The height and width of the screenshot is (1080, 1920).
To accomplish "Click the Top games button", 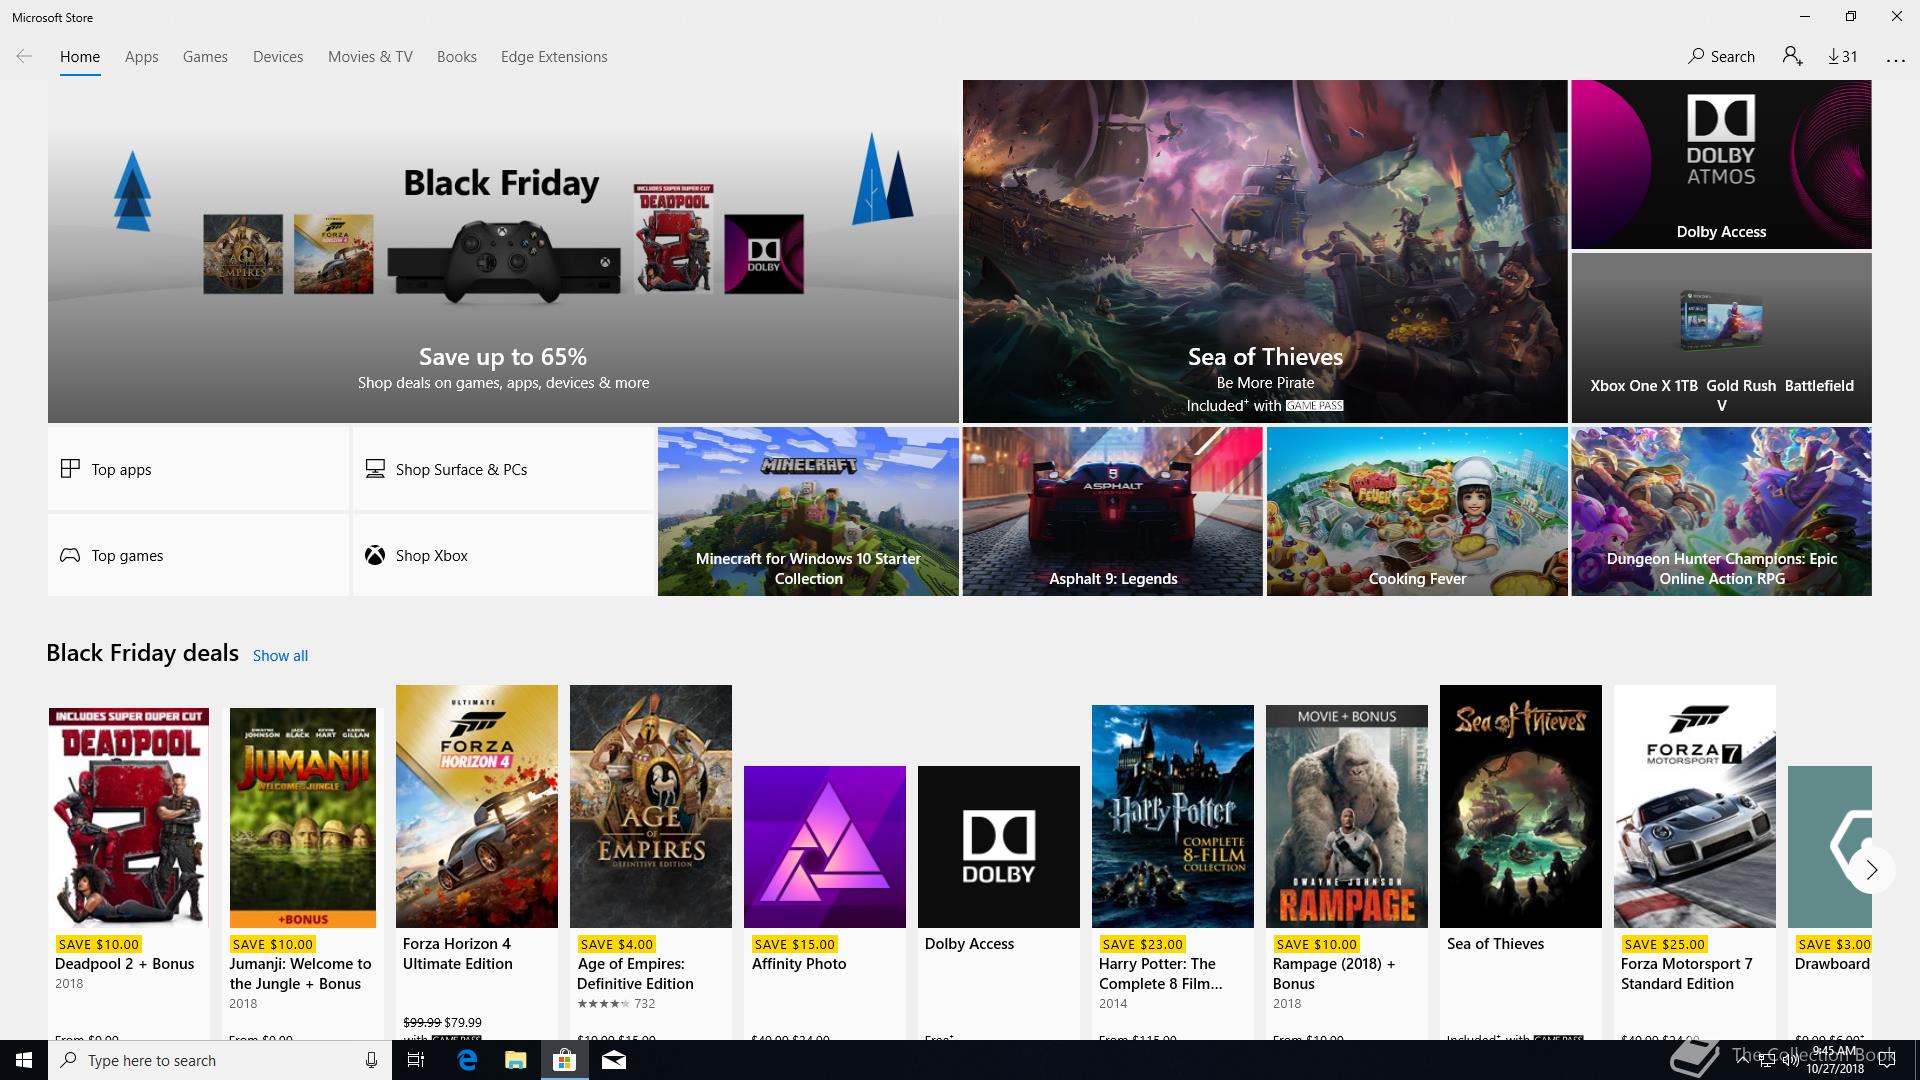I will coord(198,555).
